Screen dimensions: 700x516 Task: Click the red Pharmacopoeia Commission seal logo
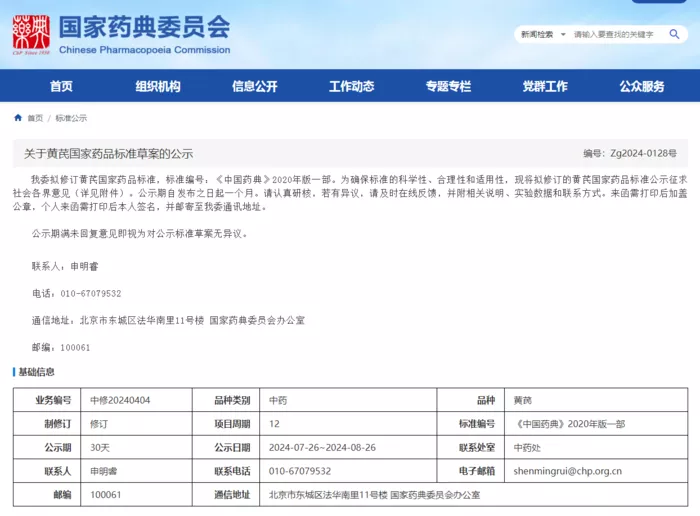[31, 35]
